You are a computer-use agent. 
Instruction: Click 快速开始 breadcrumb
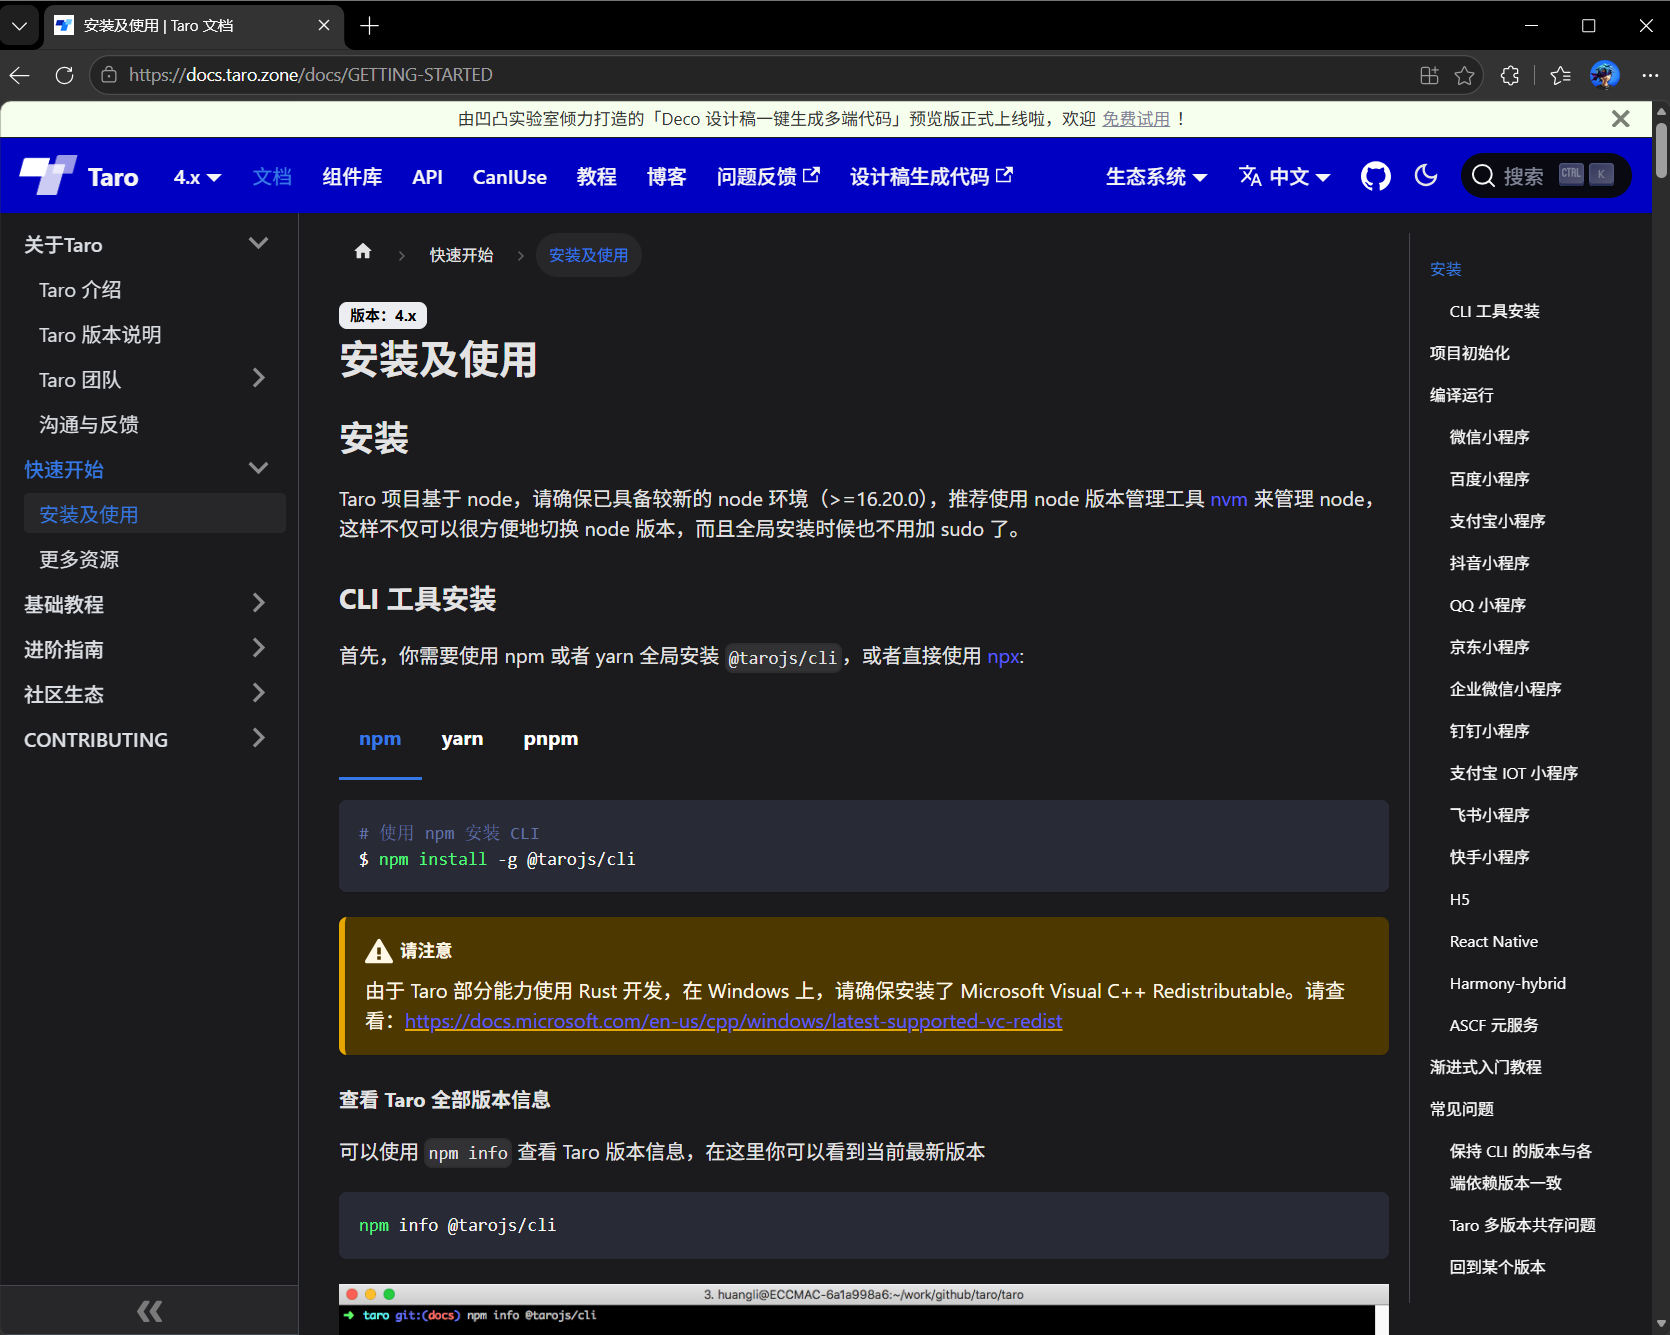tap(461, 255)
